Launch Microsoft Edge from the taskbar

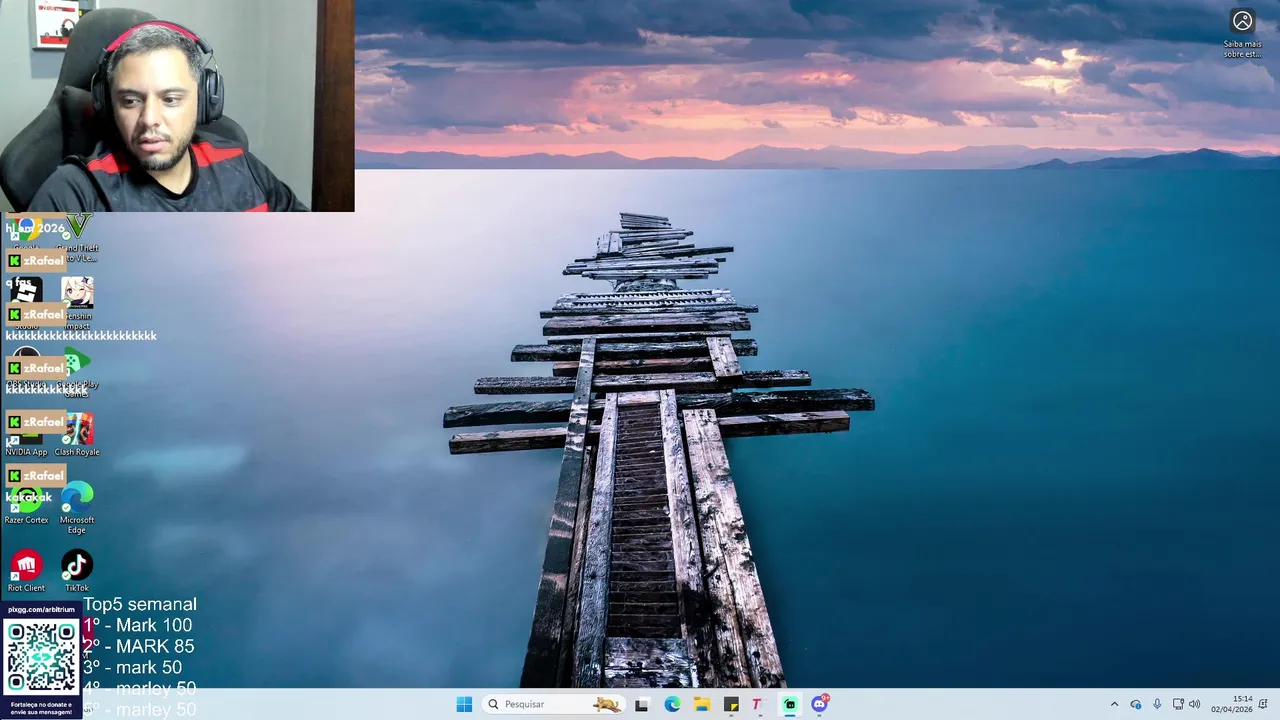[x=672, y=704]
